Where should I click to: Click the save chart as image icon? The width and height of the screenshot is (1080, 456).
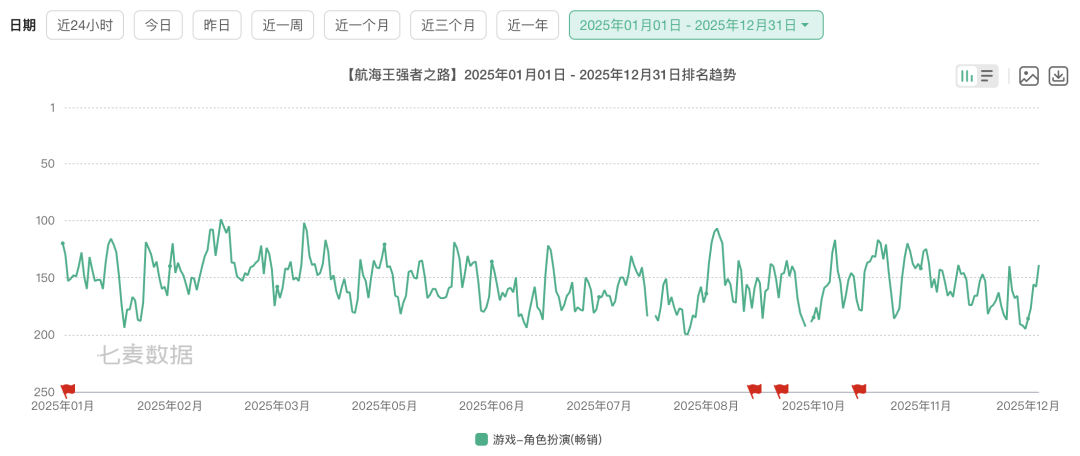pyautogui.click(x=1028, y=76)
